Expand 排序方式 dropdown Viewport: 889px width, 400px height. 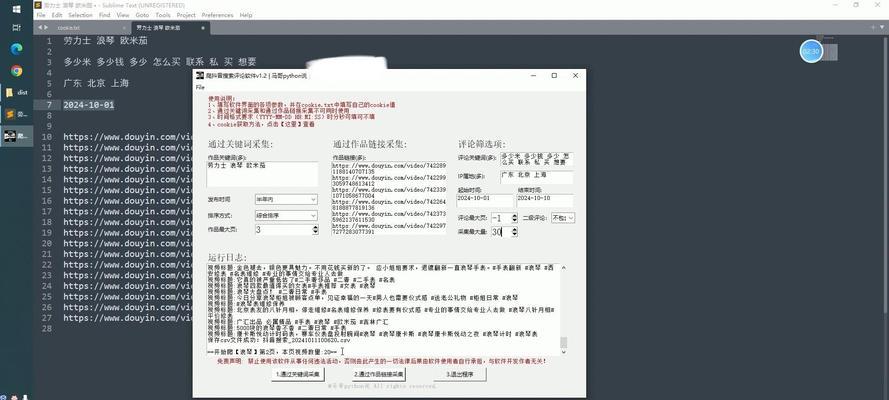pyautogui.click(x=313, y=216)
